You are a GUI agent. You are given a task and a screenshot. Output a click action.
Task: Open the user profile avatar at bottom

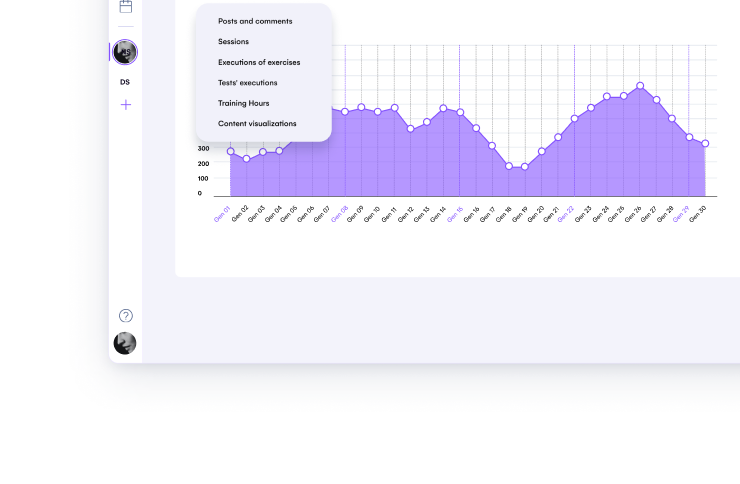[x=125, y=343]
